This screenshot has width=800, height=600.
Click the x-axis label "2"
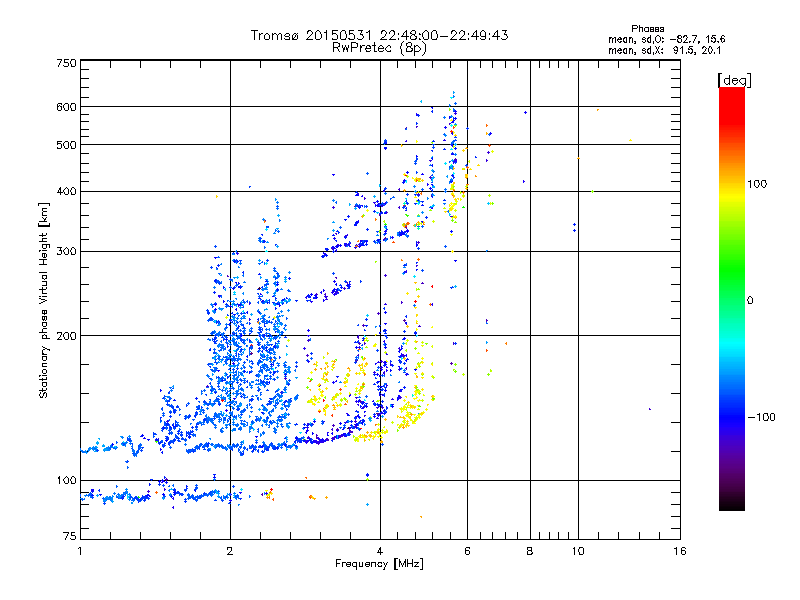point(230,551)
